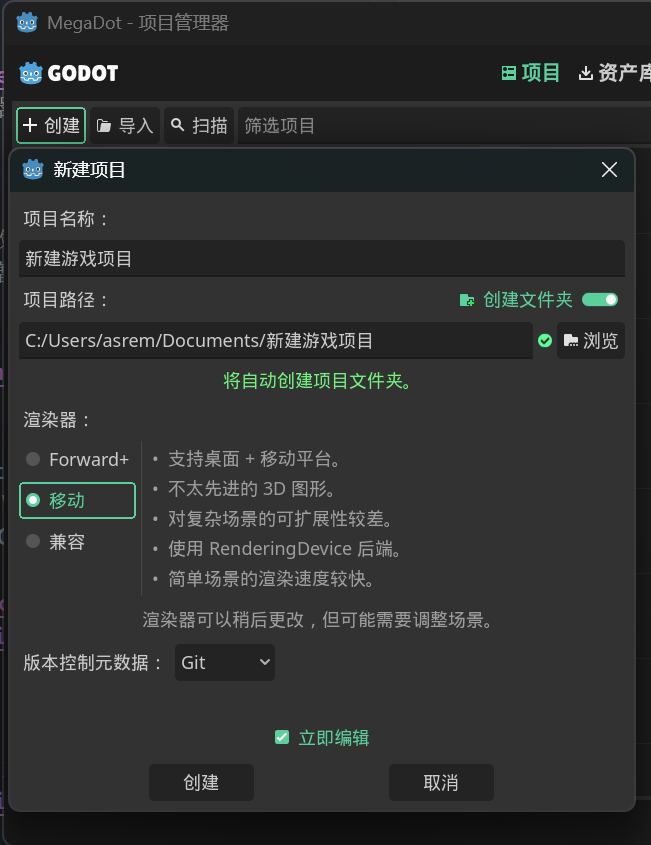
Task: Uncheck the 立即编辑 checkbox
Action: click(x=282, y=736)
